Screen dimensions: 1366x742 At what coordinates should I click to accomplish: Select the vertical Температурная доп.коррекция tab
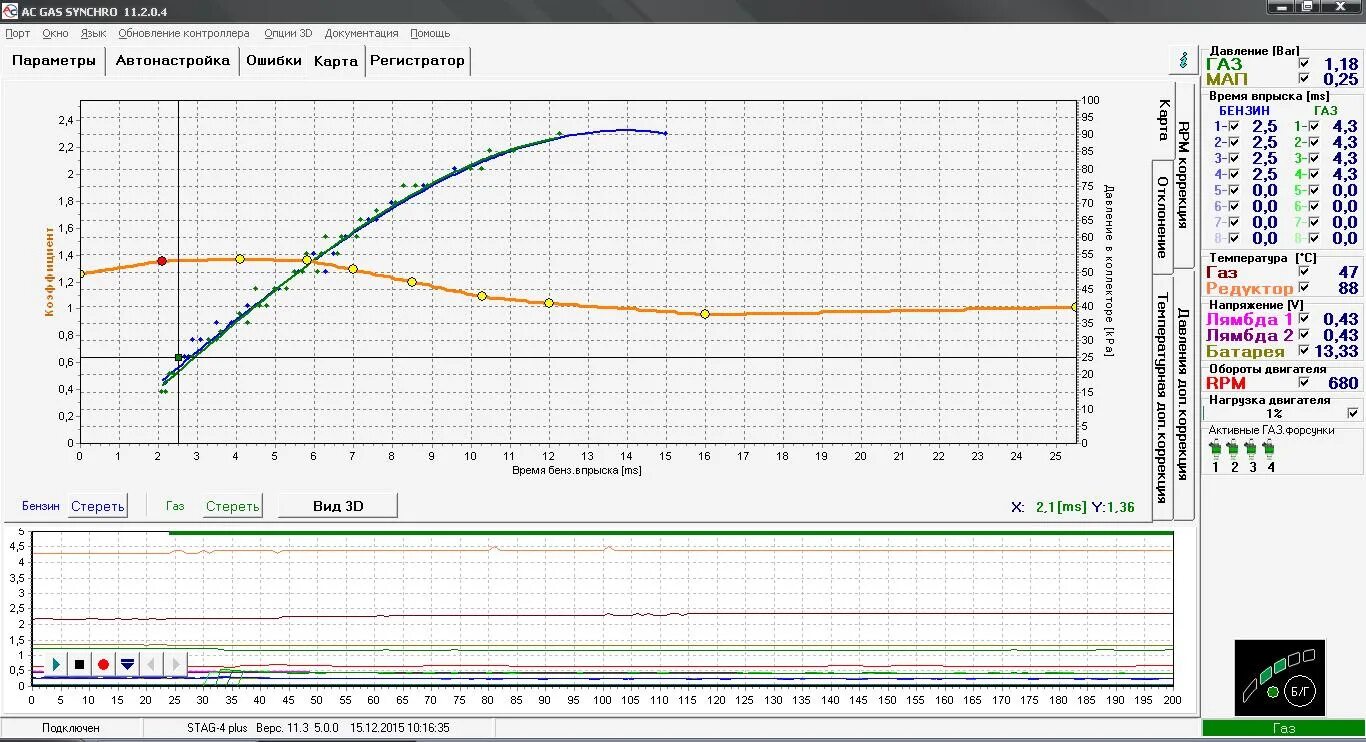(x=1163, y=397)
